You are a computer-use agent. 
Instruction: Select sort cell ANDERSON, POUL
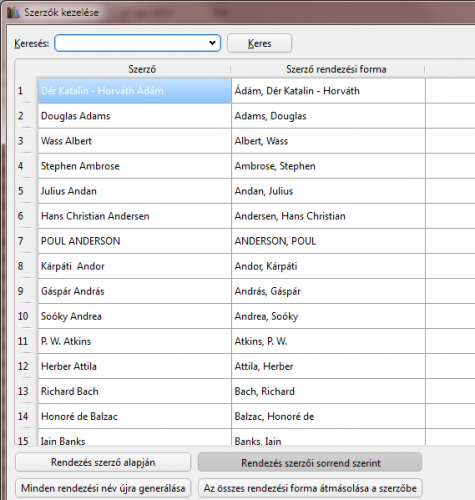pos(328,241)
